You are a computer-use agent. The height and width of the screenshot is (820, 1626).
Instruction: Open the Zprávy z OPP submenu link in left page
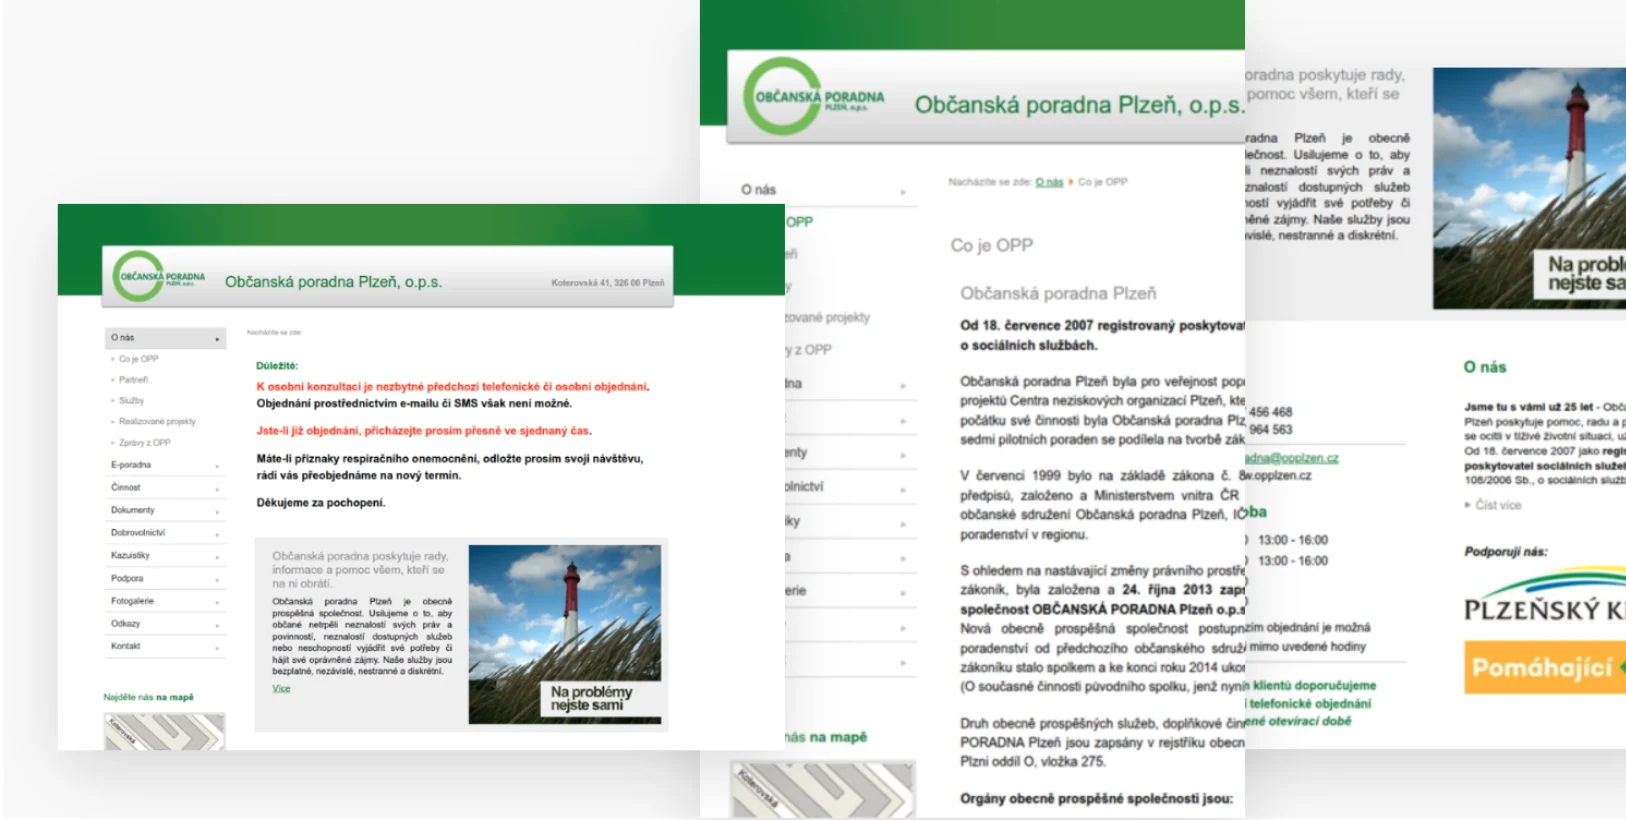click(144, 443)
